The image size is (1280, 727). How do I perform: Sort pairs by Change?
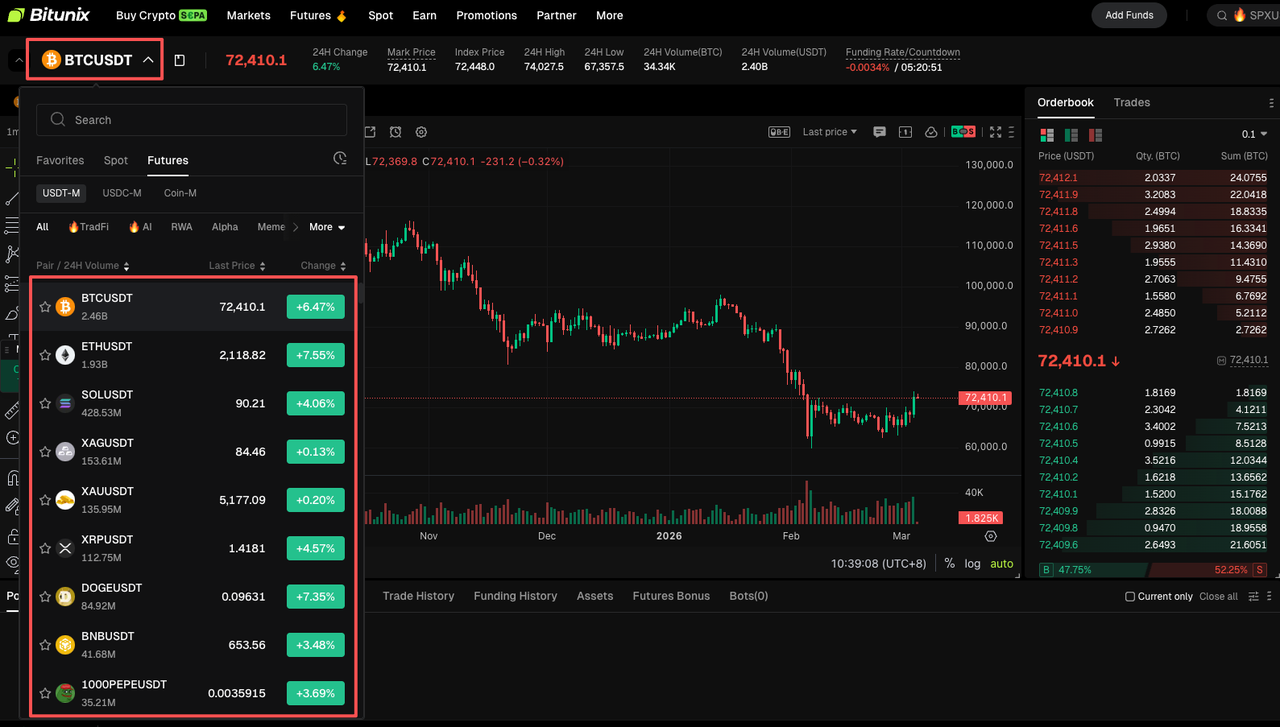pyautogui.click(x=323, y=266)
